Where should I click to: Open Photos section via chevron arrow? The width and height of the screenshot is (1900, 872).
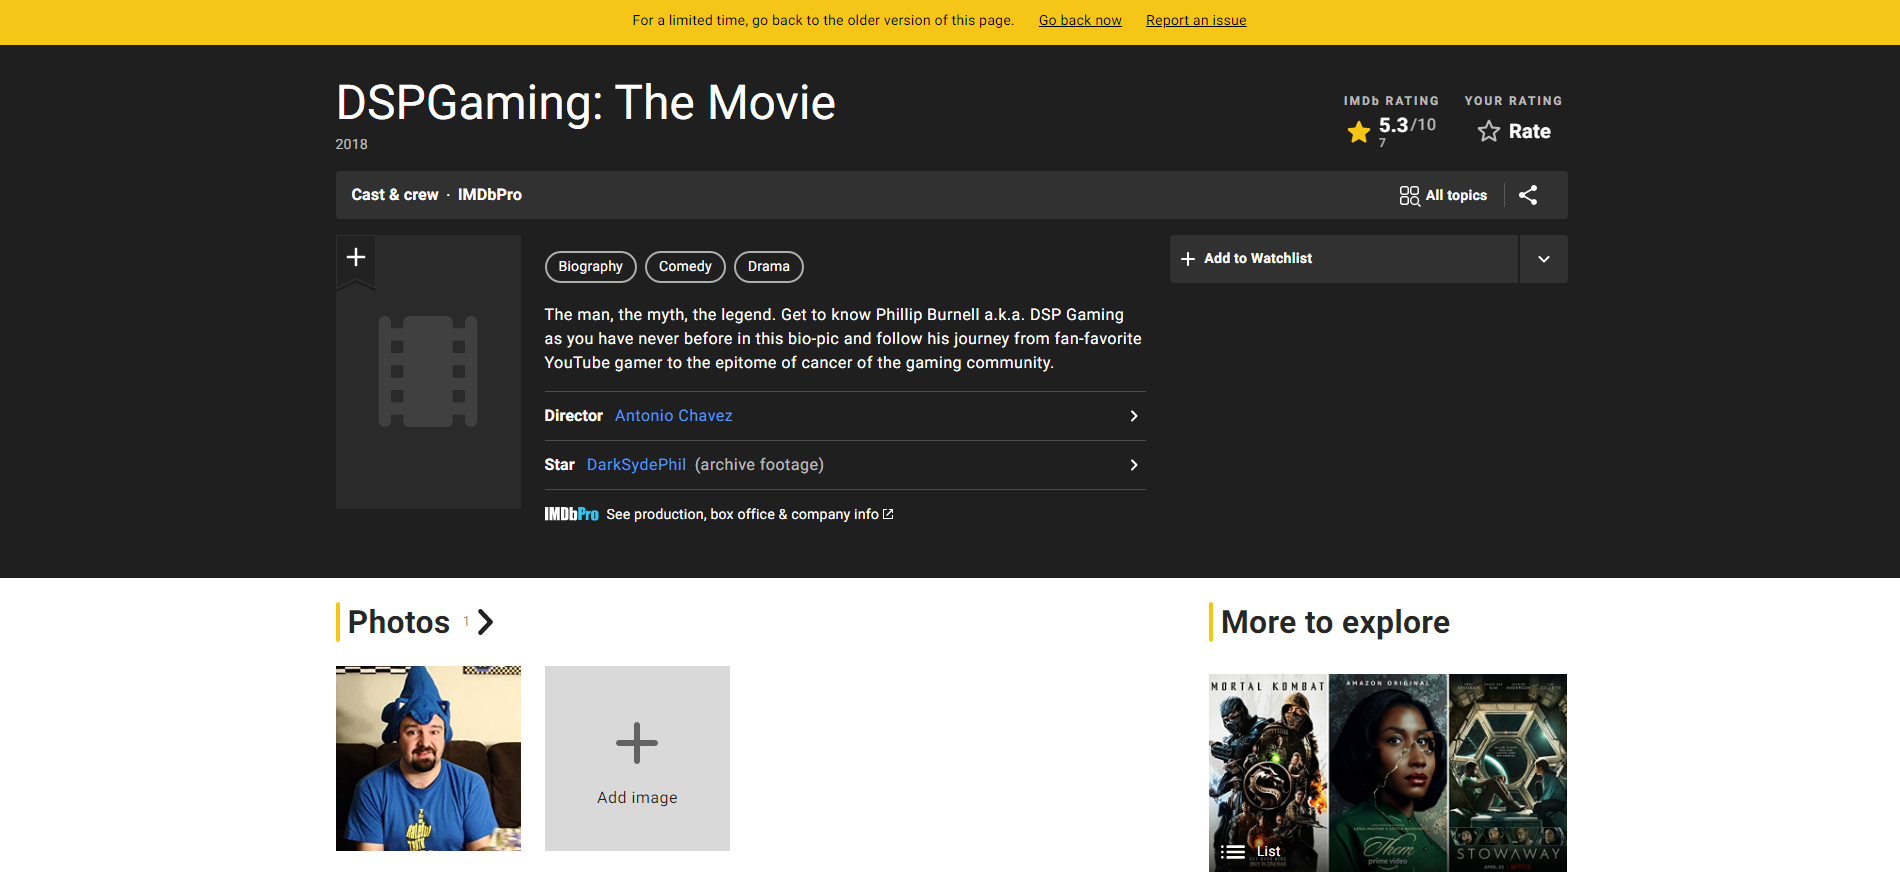486,622
